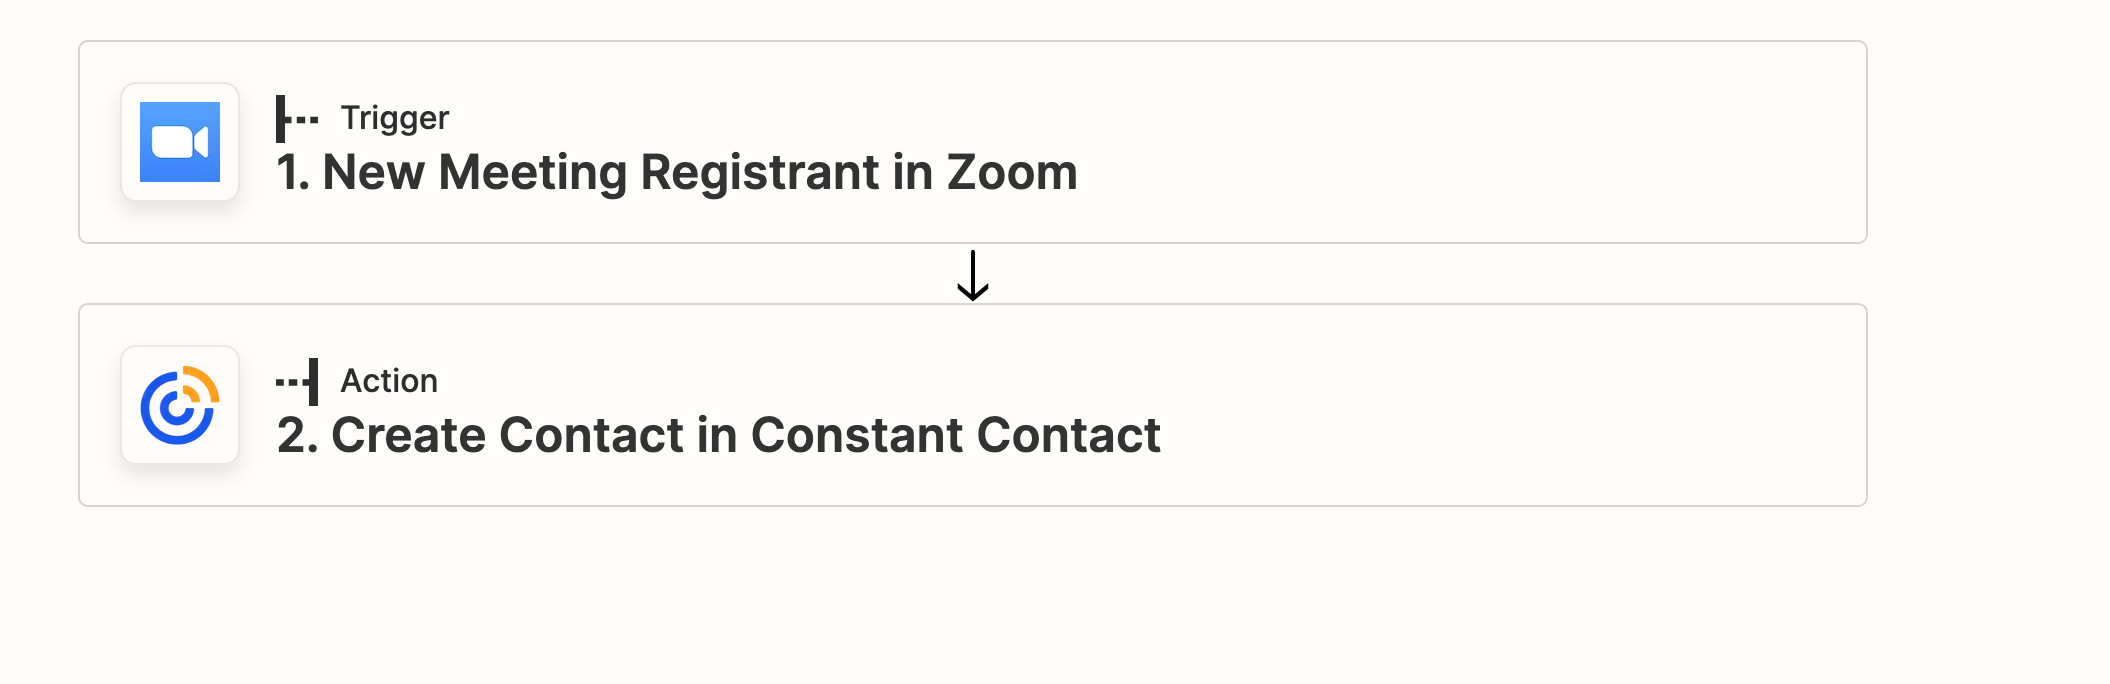Open "1. New Meeting Registrant in Zoom" step

[677, 172]
